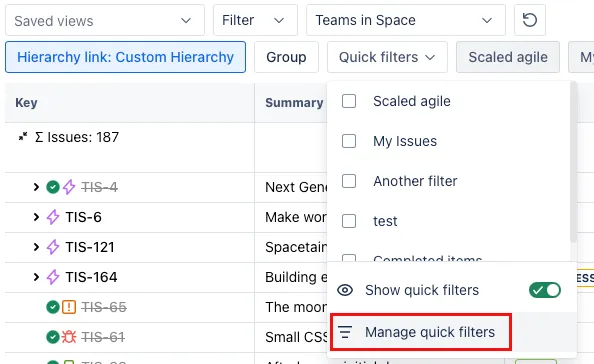Image resolution: width=594 pixels, height=364 pixels.
Task: Open the TIS-121 issue key link
Action: 90,247
